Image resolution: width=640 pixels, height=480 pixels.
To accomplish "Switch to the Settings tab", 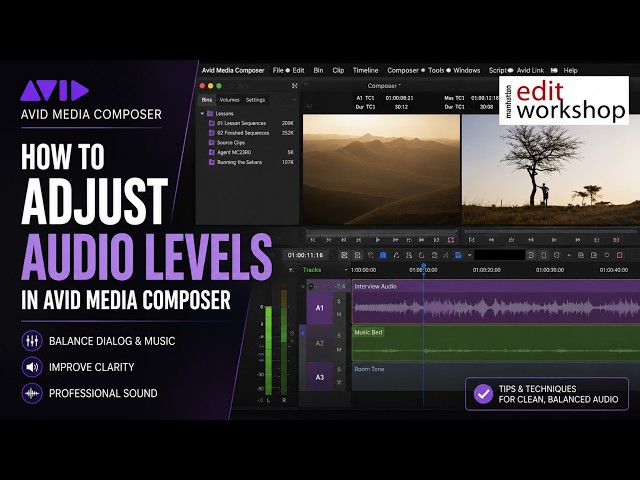I will tap(256, 100).
